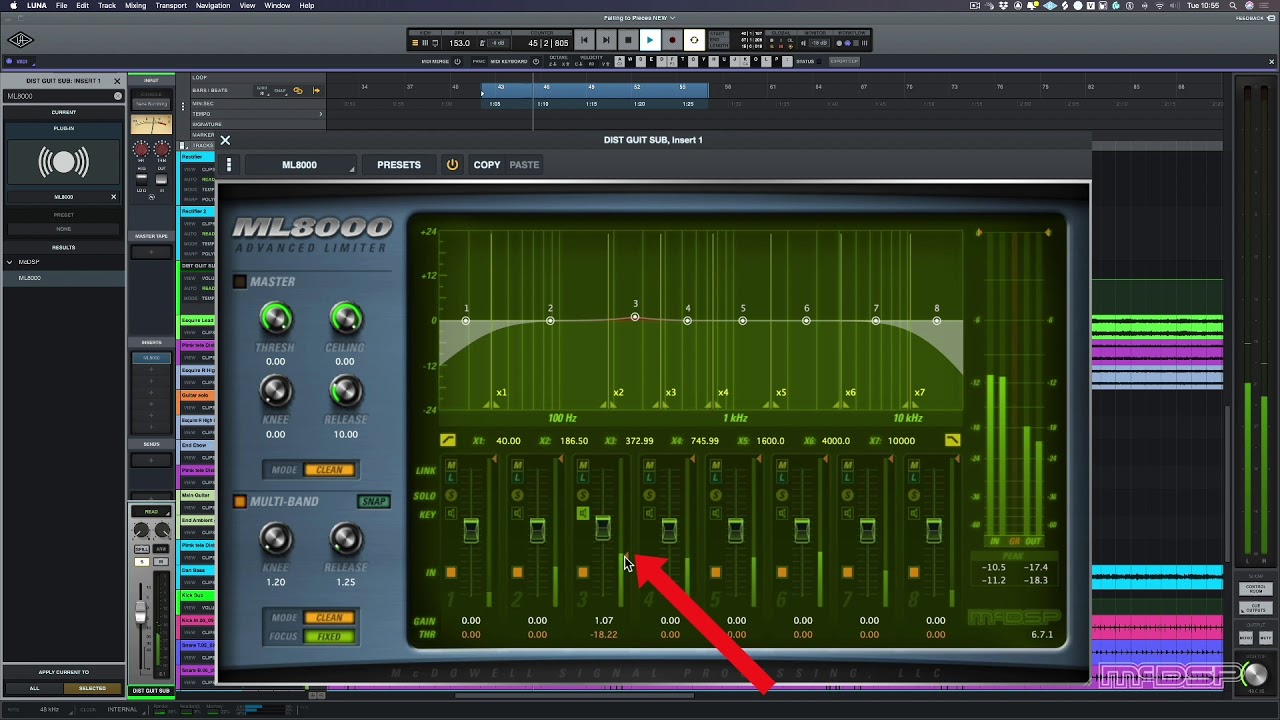Click the Stop button in transport
The image size is (1280, 720).
(627, 40)
